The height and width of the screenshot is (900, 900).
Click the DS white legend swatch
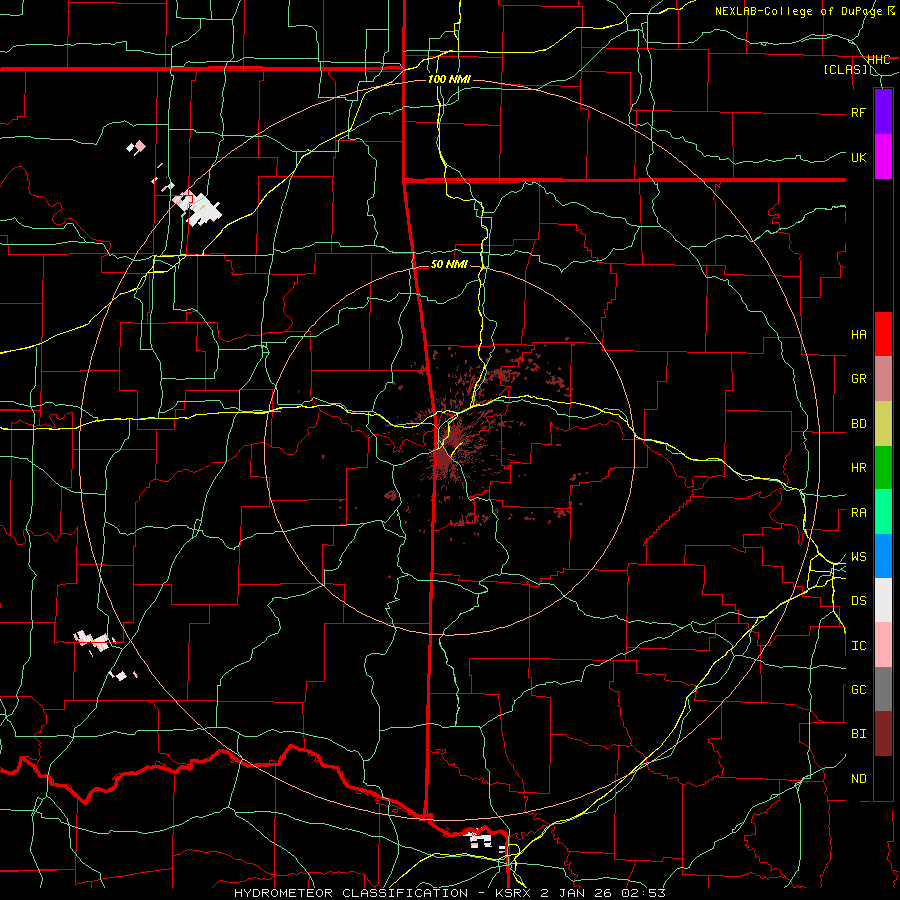pyautogui.click(x=883, y=600)
